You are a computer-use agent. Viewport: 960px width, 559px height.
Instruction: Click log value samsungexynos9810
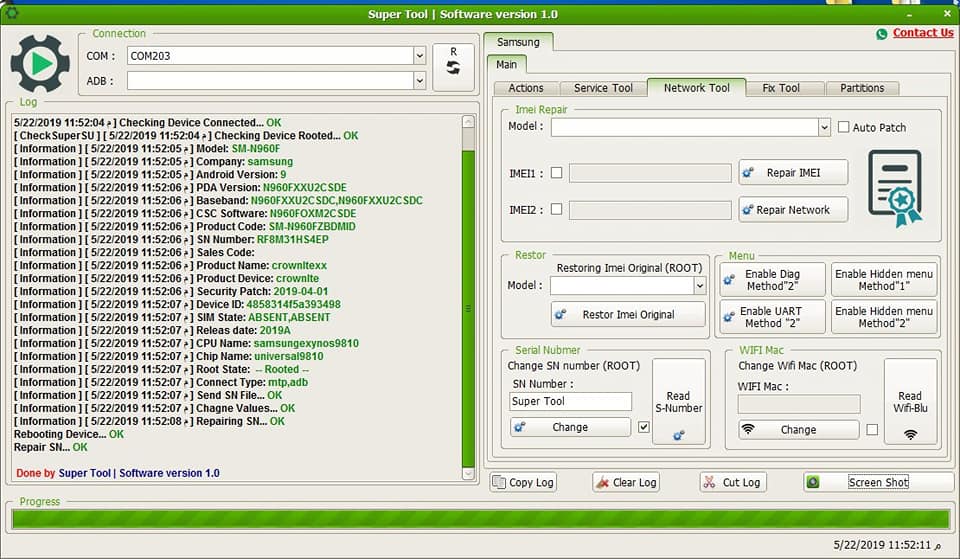[x=306, y=343]
